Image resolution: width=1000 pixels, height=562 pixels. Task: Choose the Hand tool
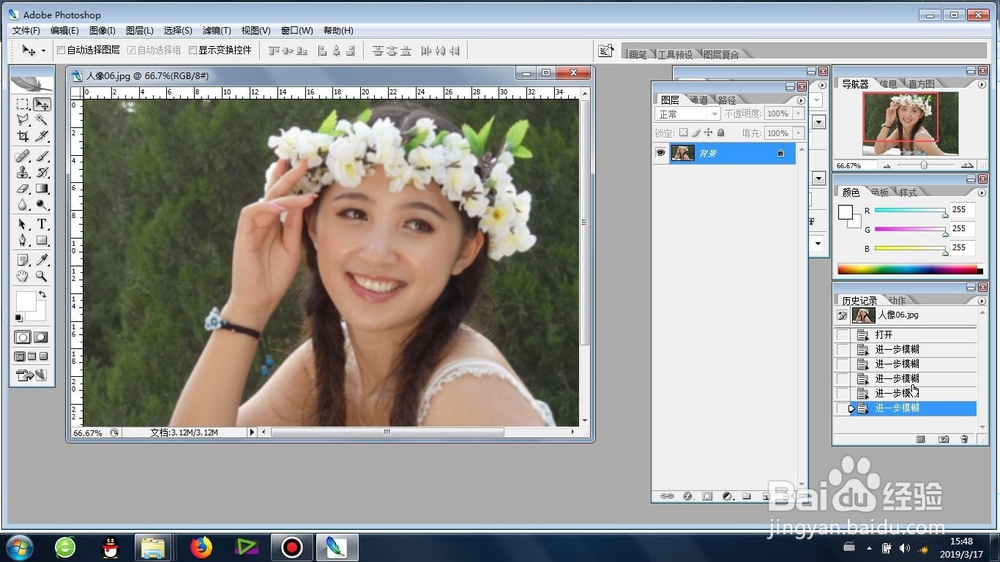coord(22,276)
